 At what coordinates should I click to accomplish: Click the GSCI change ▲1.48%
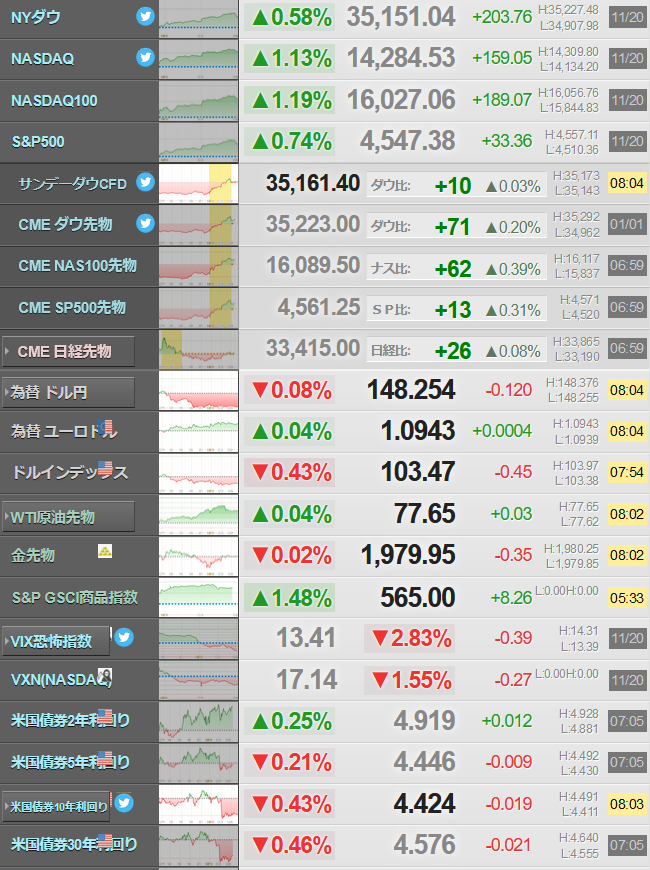(290, 598)
